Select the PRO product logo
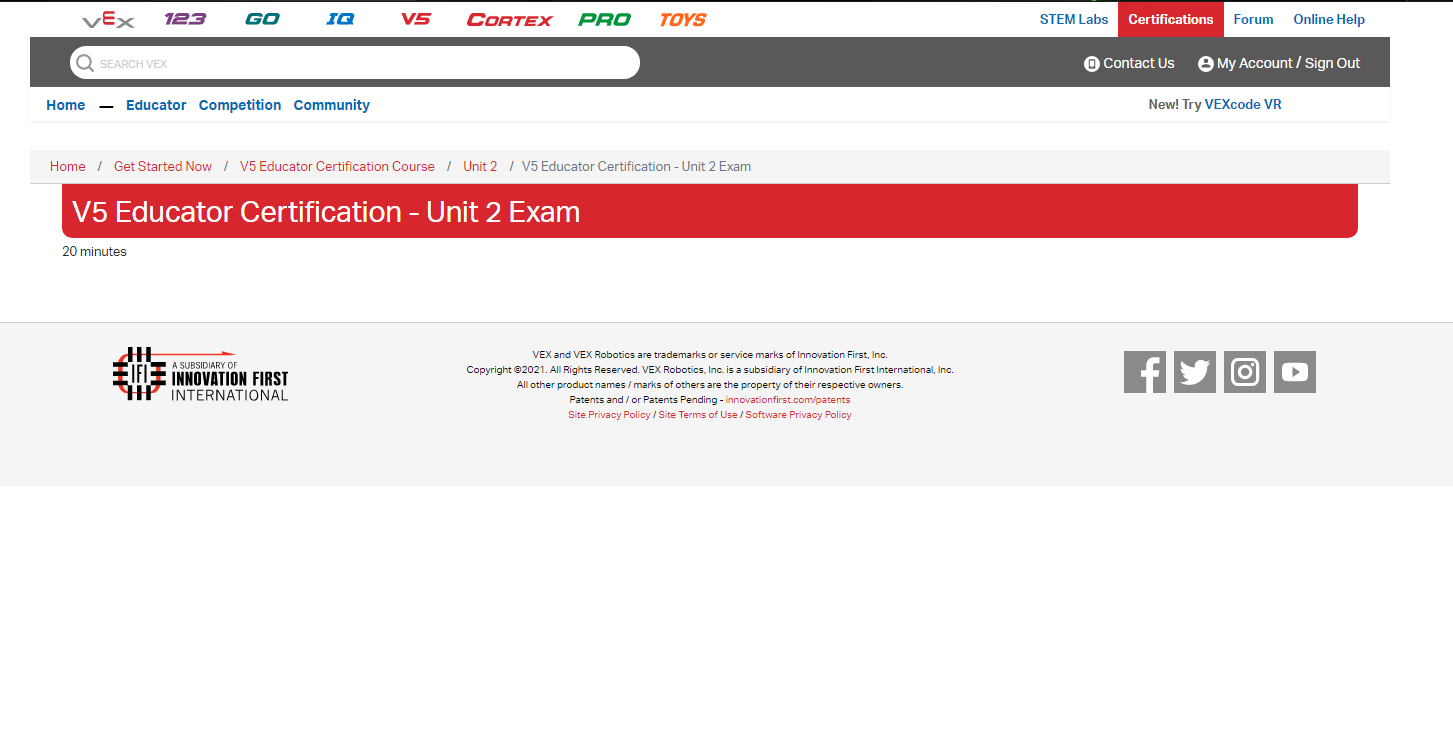This screenshot has width=1453, height=740. [x=604, y=20]
